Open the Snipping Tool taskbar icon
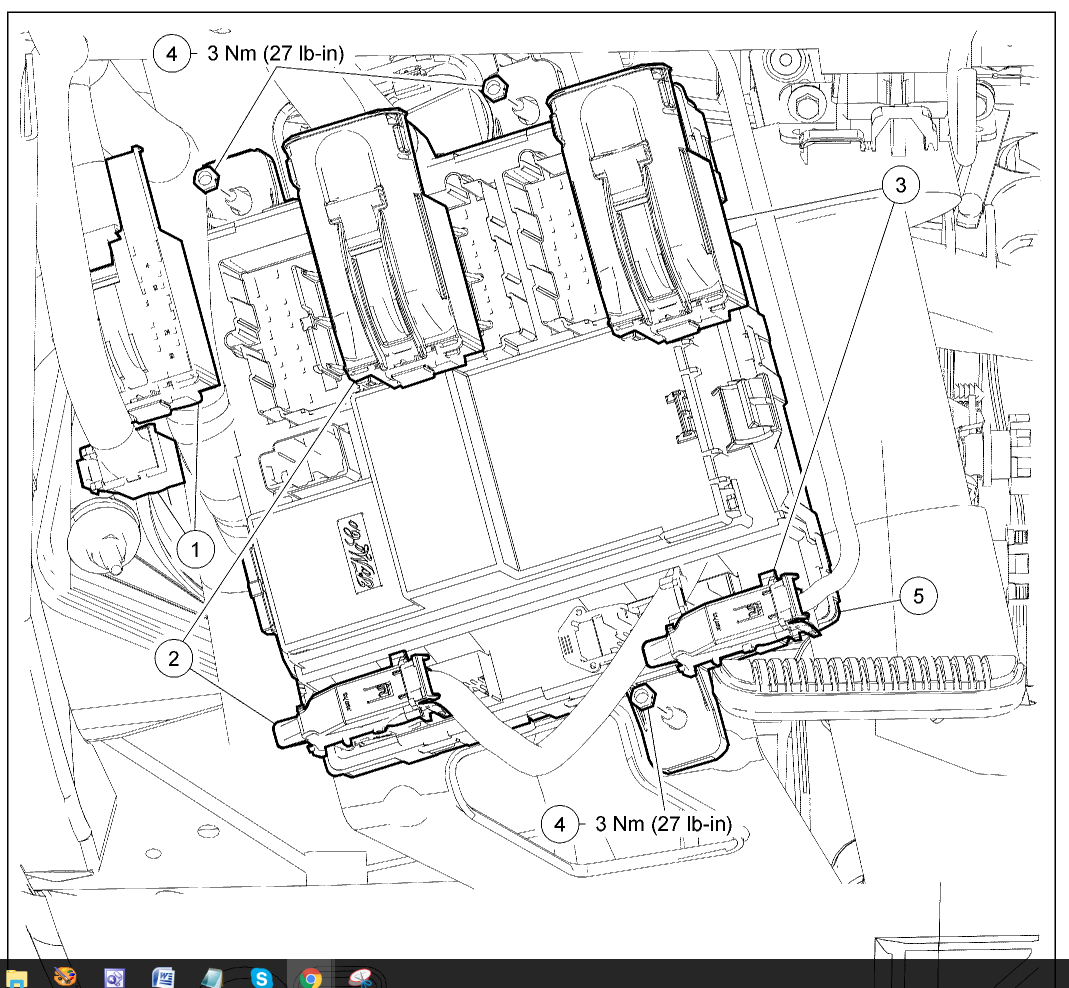The image size is (1069, 988). (x=360, y=978)
